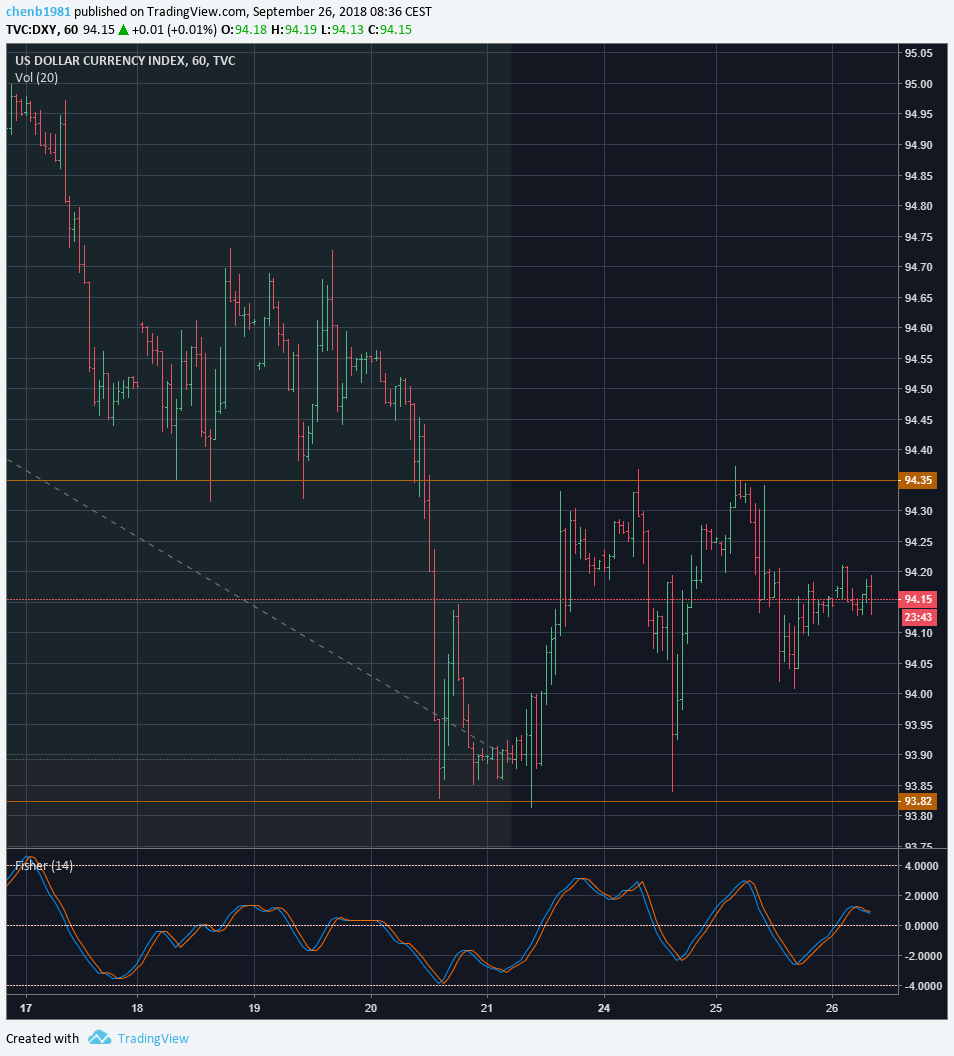This screenshot has height=1056, width=954.
Task: Click the 95.00 price scale label
Action: tap(918, 84)
